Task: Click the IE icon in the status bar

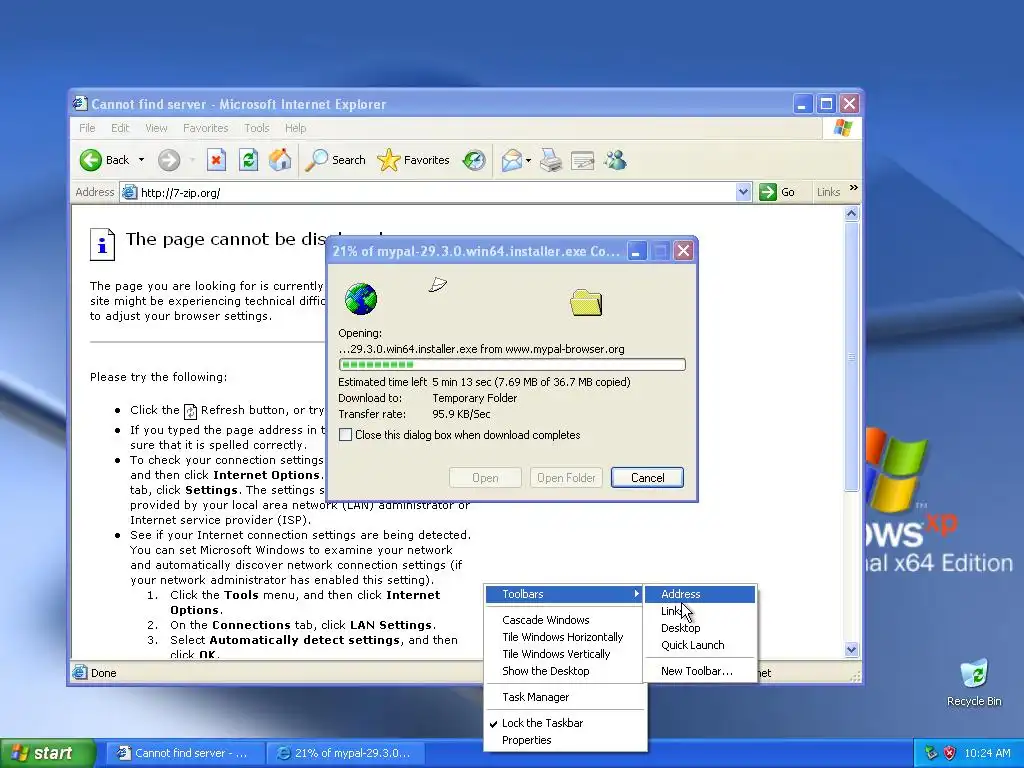Action: pyautogui.click(x=80, y=672)
